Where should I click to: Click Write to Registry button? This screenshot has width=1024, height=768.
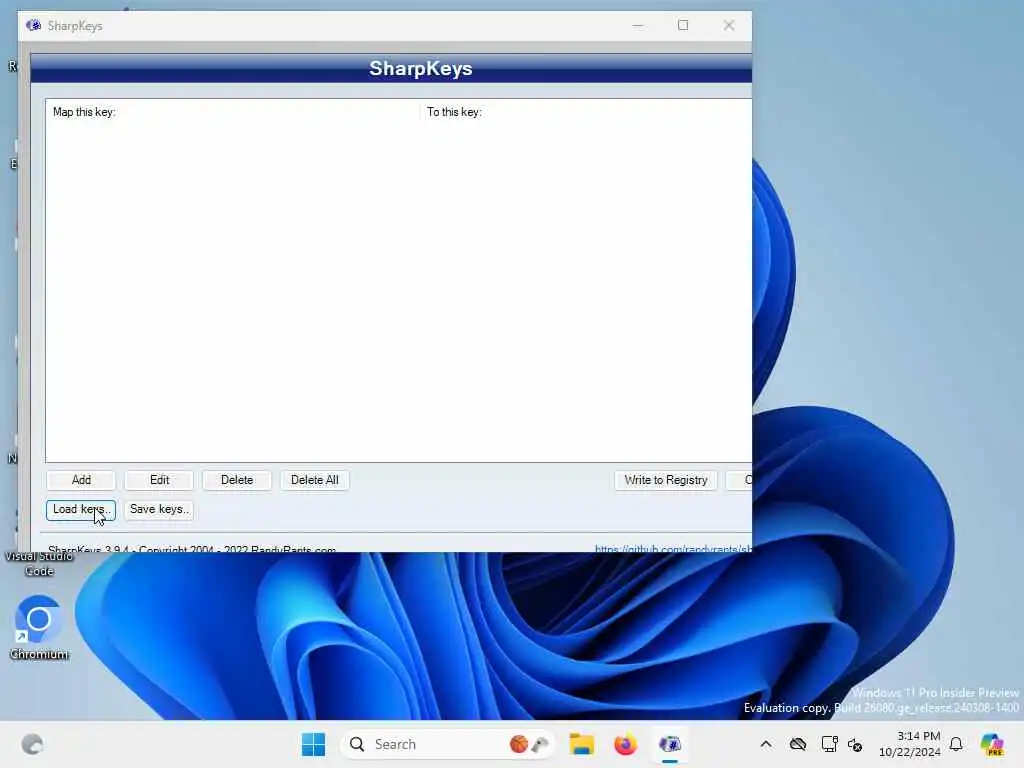coord(665,480)
